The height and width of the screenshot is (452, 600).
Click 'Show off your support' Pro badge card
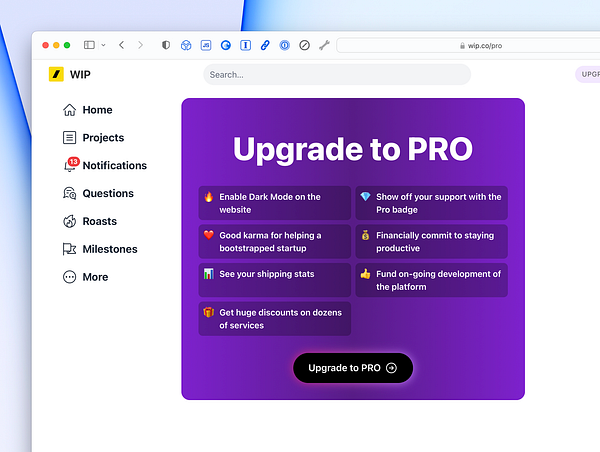coord(432,203)
